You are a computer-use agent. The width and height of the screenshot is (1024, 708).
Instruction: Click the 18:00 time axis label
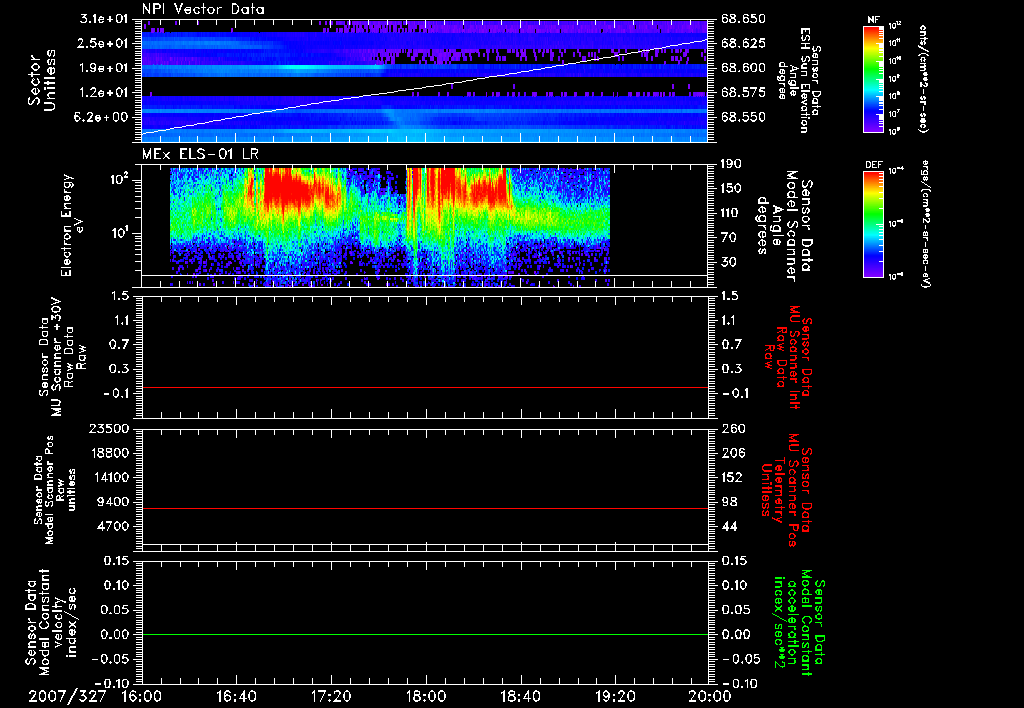click(426, 696)
